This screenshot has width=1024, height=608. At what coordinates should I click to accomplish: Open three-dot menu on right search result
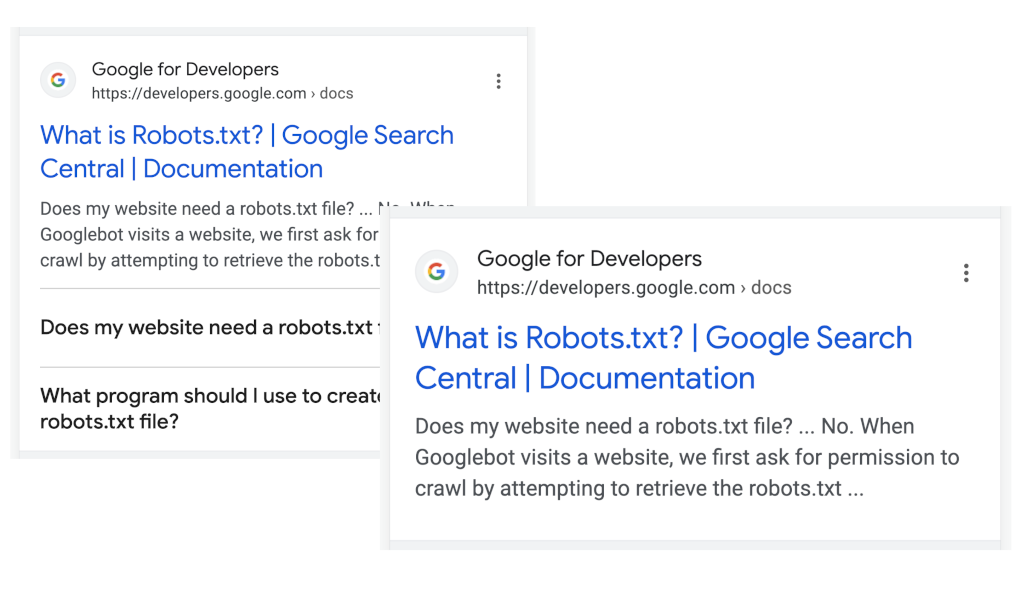(966, 273)
